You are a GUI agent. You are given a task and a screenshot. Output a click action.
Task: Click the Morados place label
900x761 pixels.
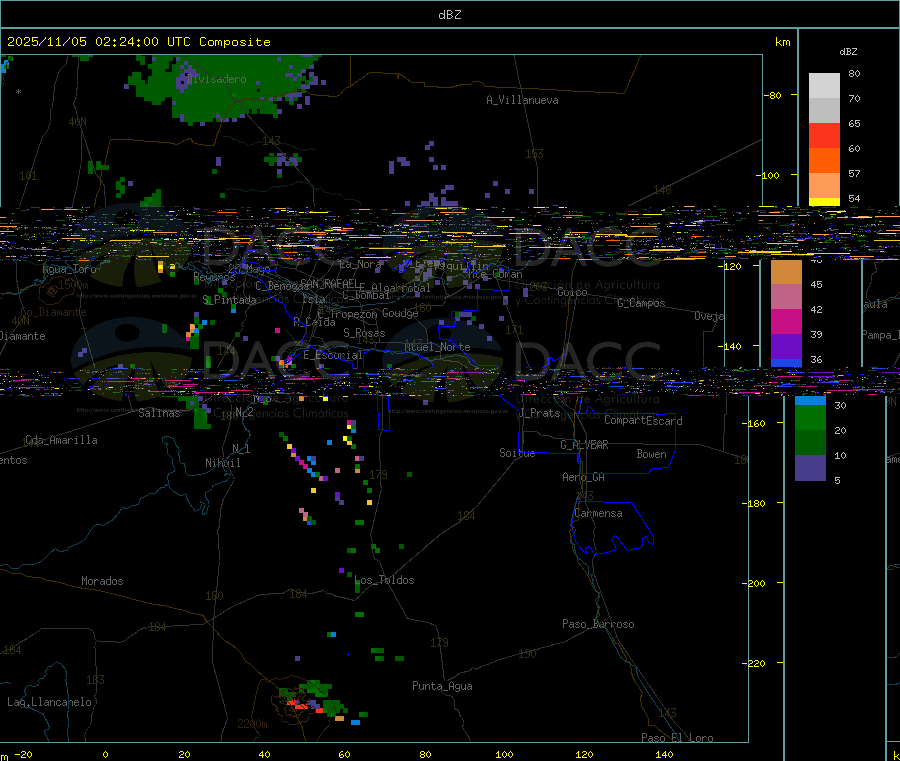[102, 581]
